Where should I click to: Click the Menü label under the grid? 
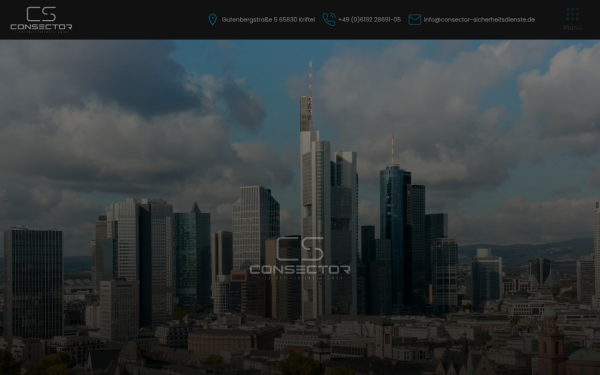[572, 28]
